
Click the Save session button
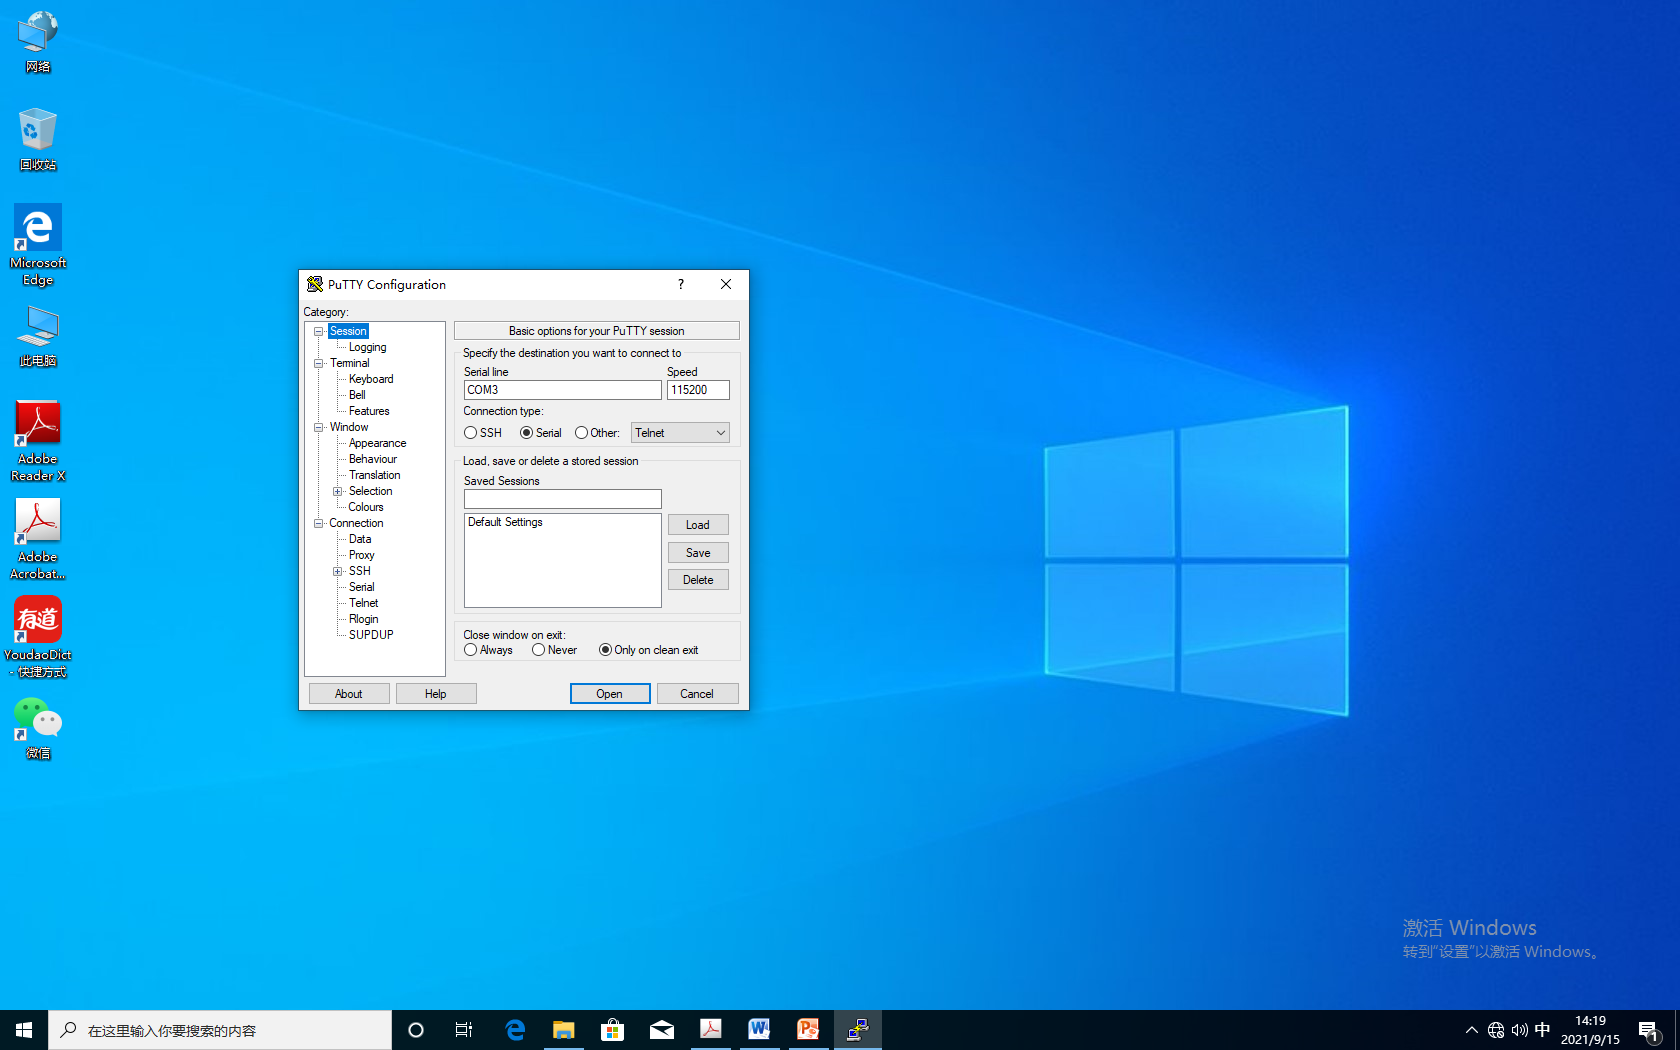[698, 553]
